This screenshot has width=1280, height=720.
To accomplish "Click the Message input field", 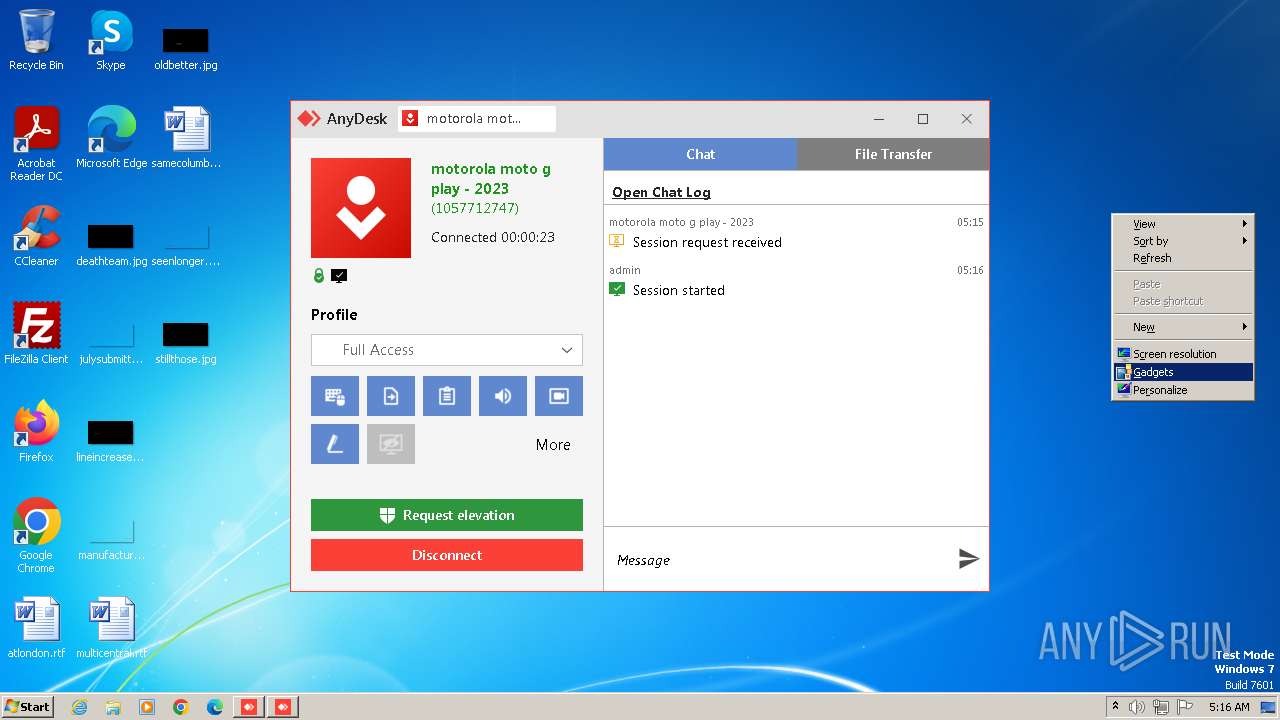I will tap(780, 560).
